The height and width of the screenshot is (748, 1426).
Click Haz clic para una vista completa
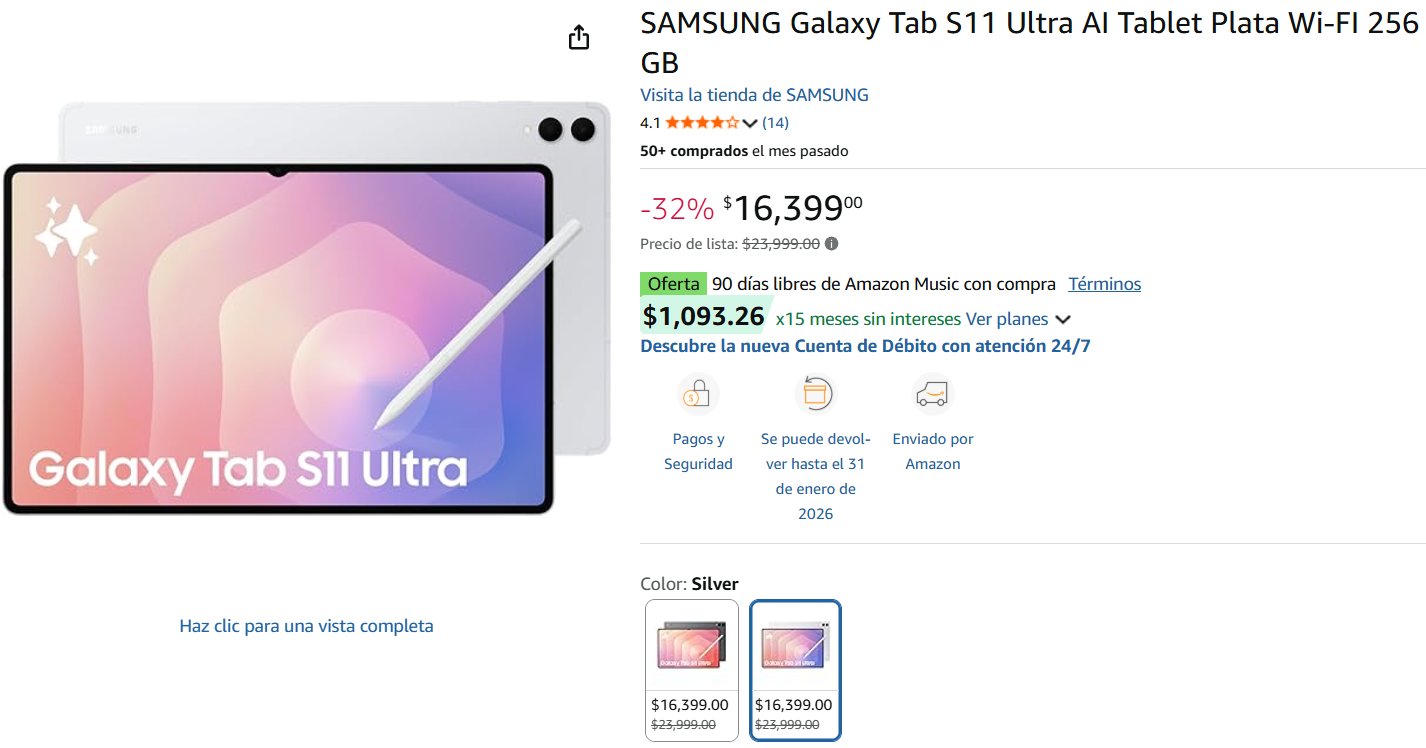[306, 626]
